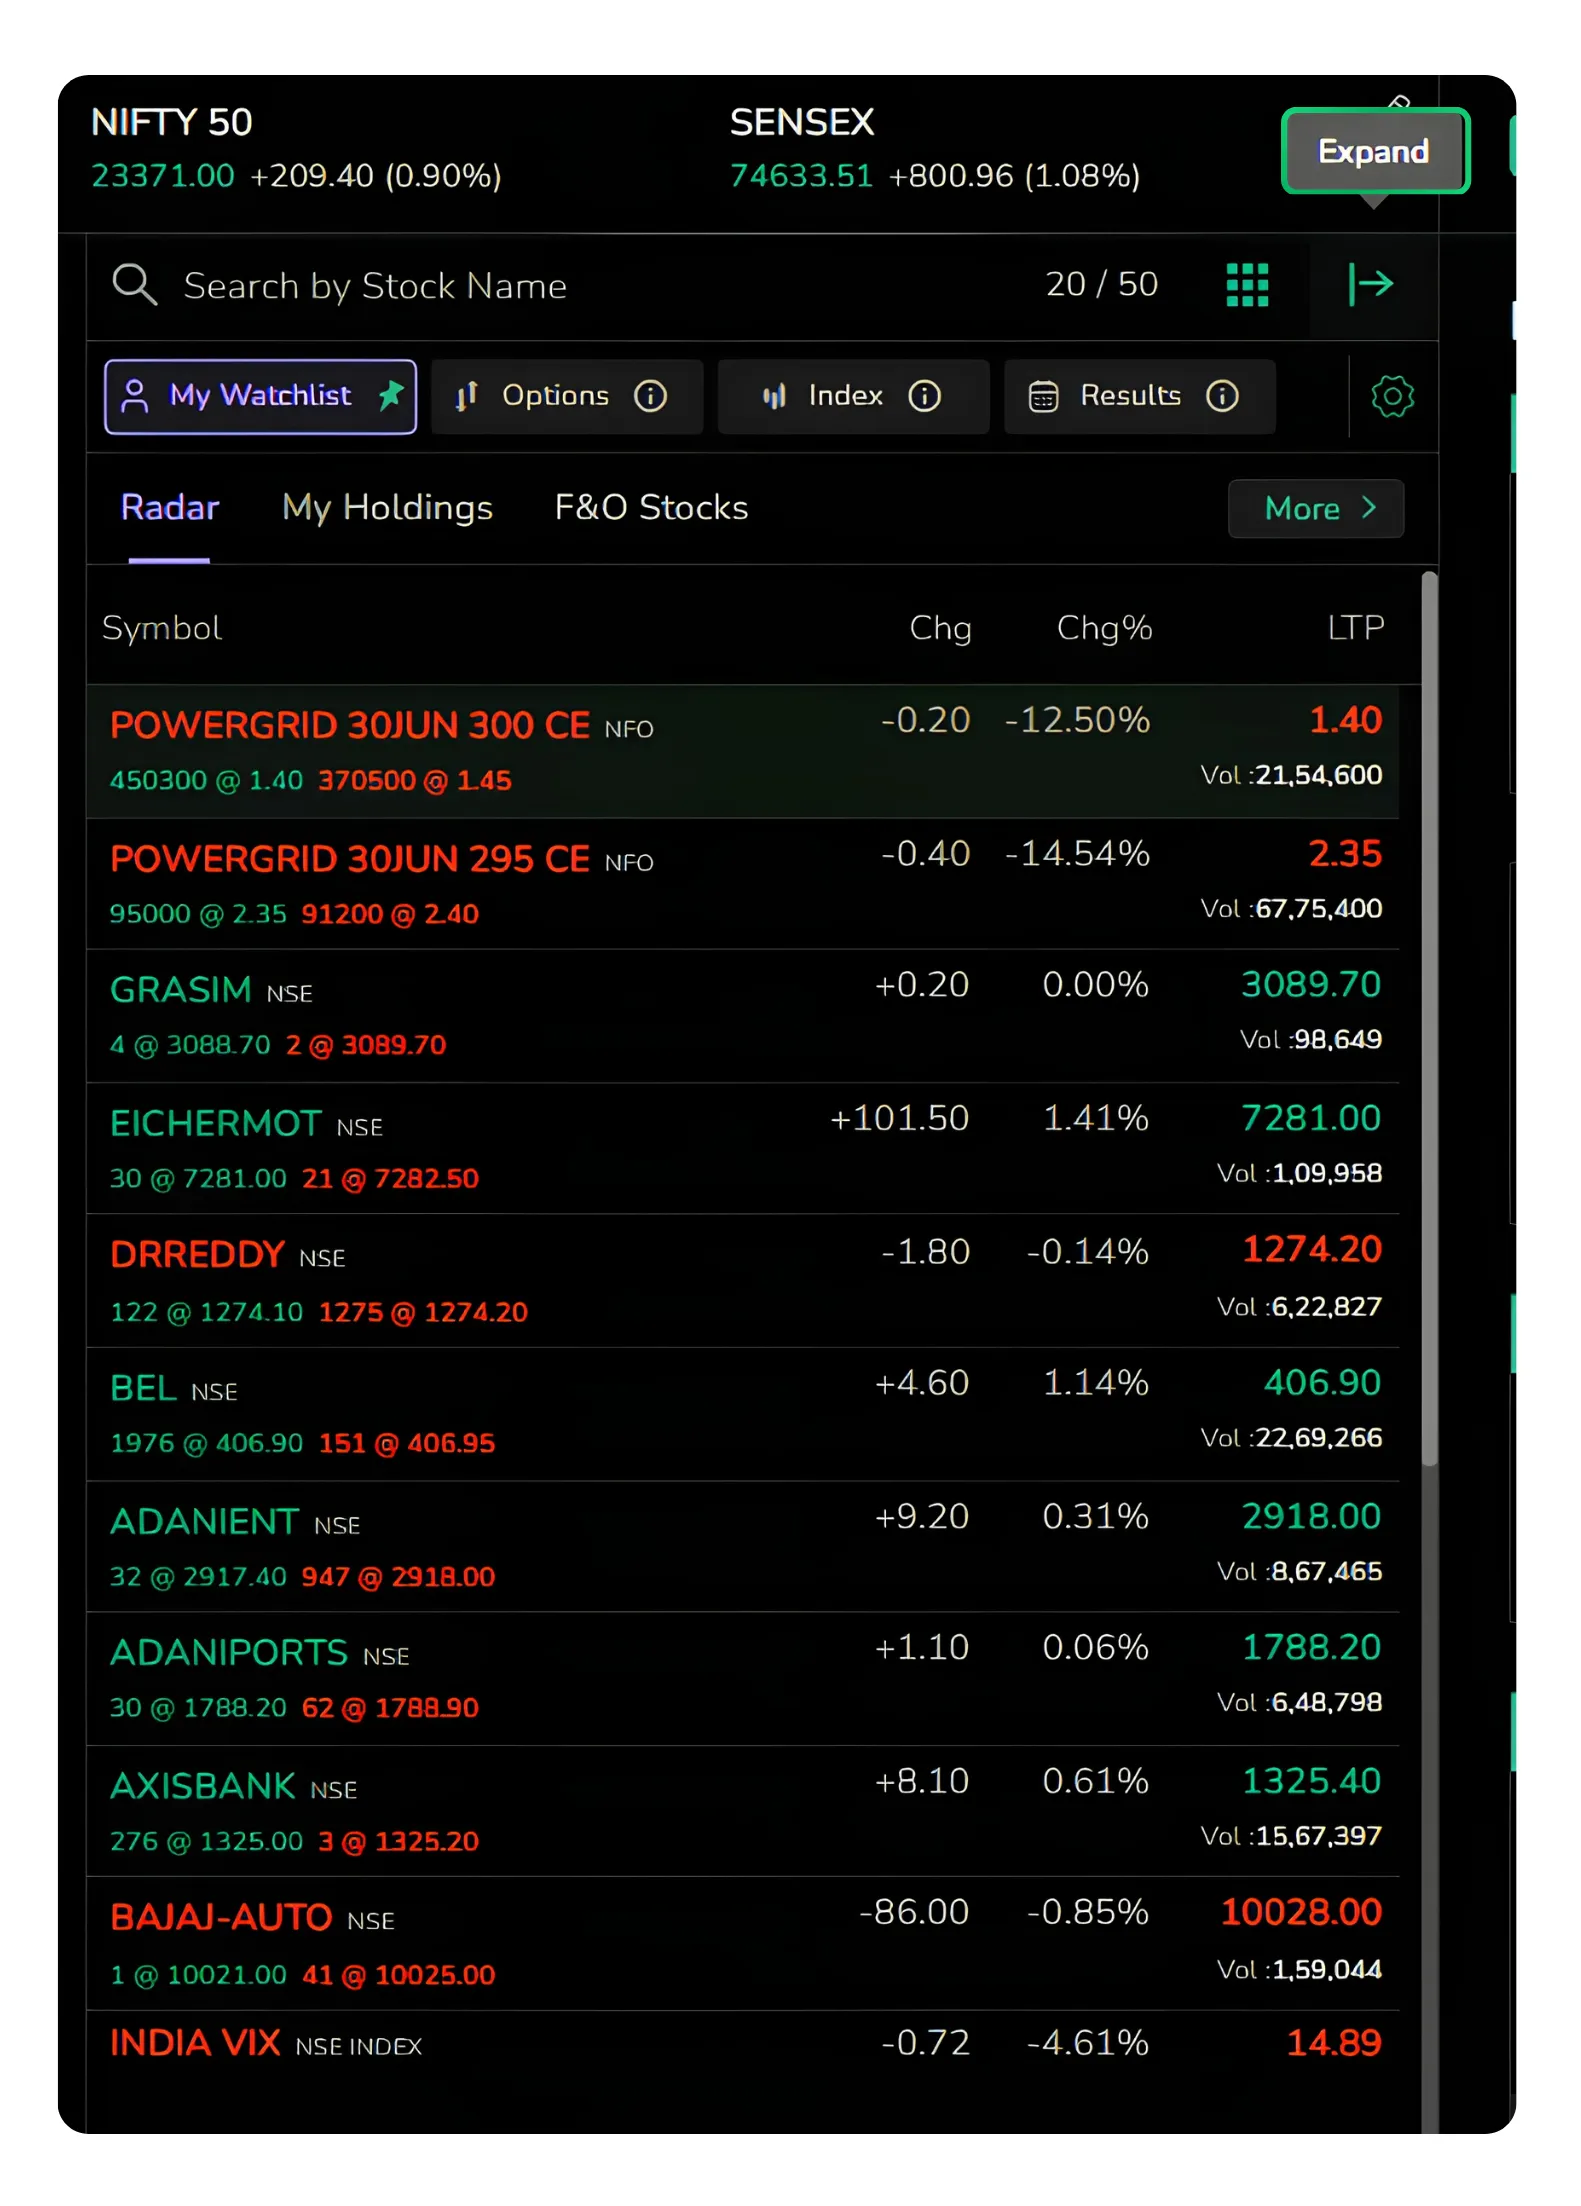This screenshot has width=1581, height=2206.
Task: Select POWERGRID 30JUN 300 CE row
Action: tap(743, 751)
